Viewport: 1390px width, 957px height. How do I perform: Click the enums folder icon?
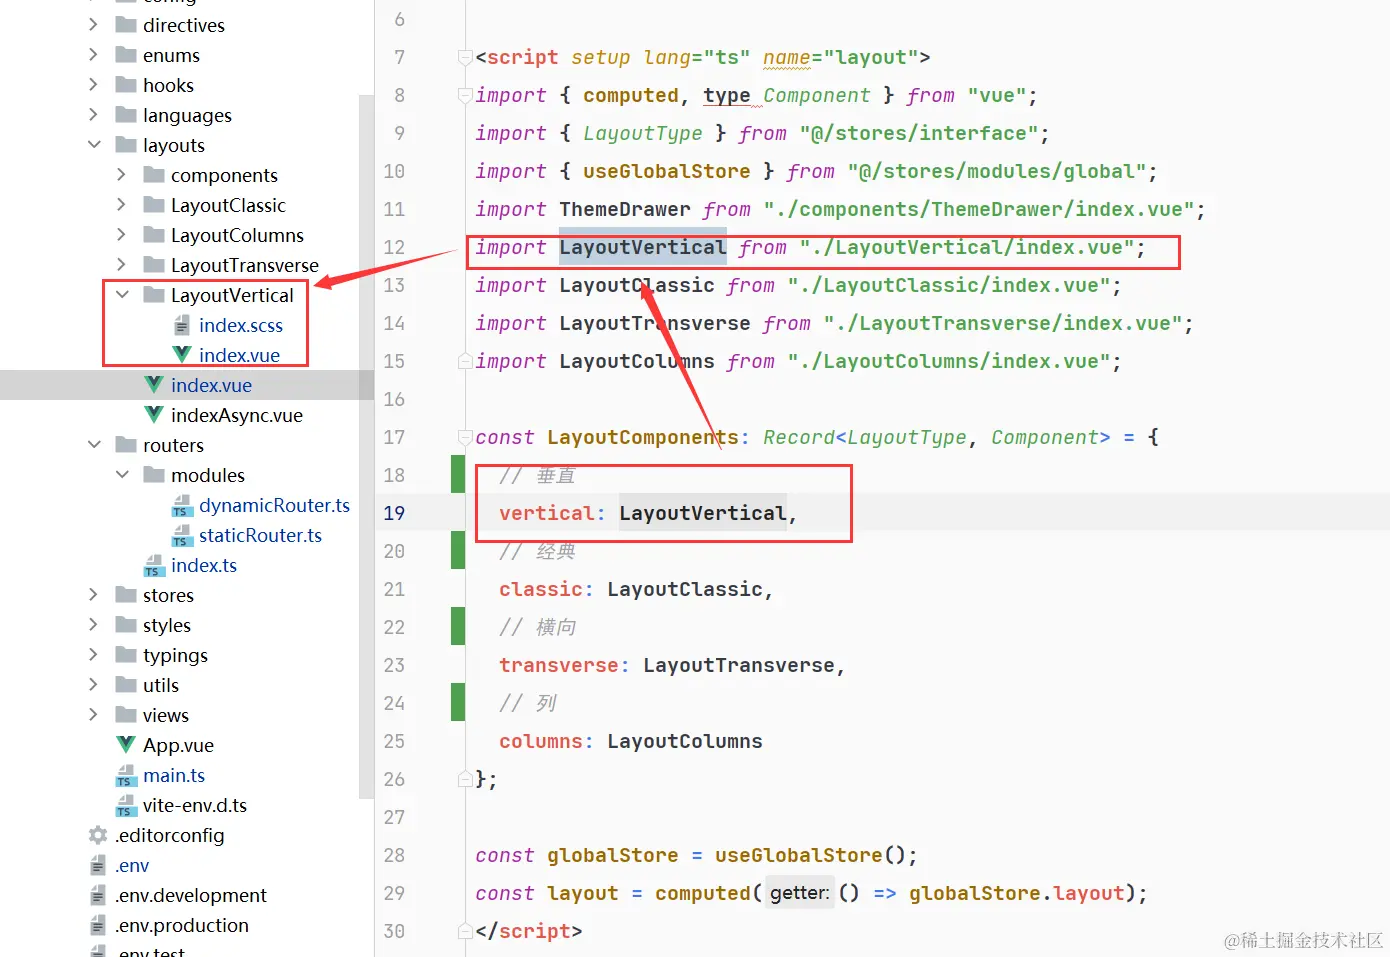pos(126,54)
